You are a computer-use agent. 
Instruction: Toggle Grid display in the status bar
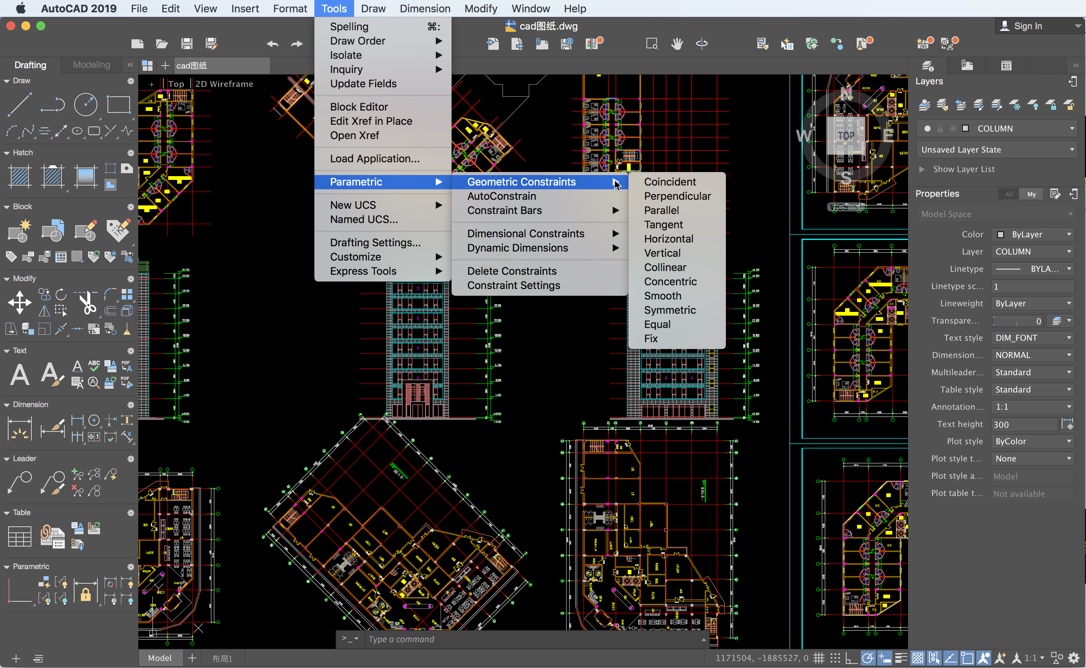click(x=818, y=657)
